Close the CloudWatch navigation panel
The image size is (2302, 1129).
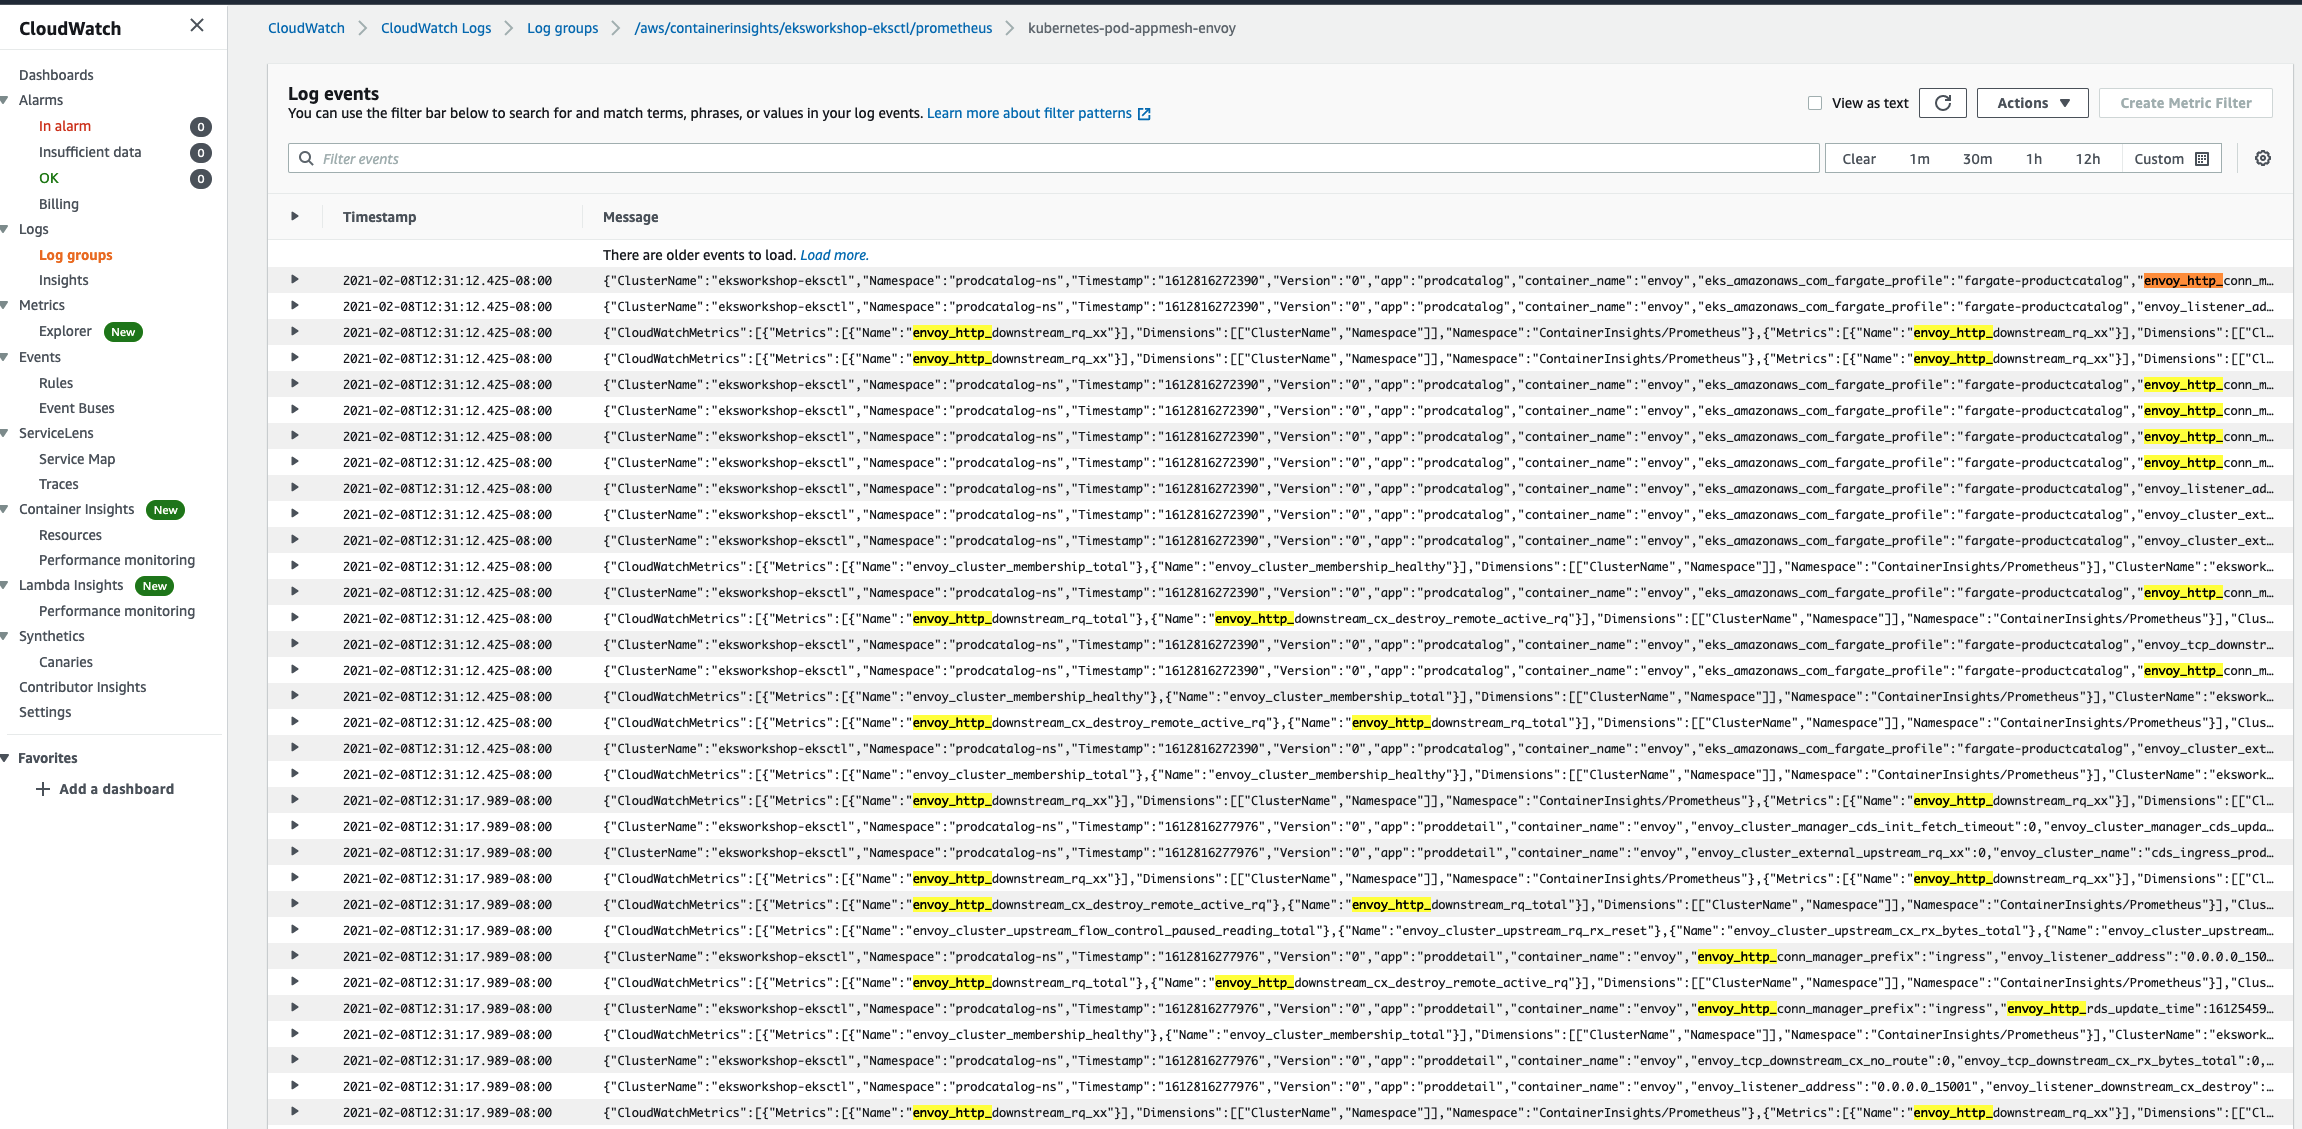(197, 26)
